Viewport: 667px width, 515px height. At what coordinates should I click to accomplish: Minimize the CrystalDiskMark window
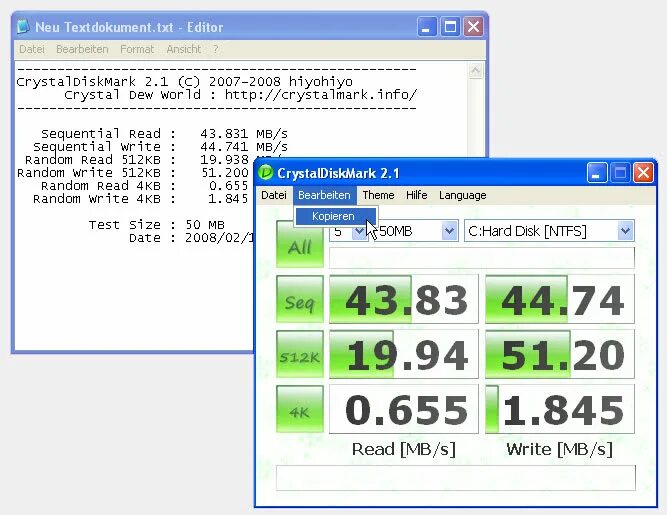point(596,173)
